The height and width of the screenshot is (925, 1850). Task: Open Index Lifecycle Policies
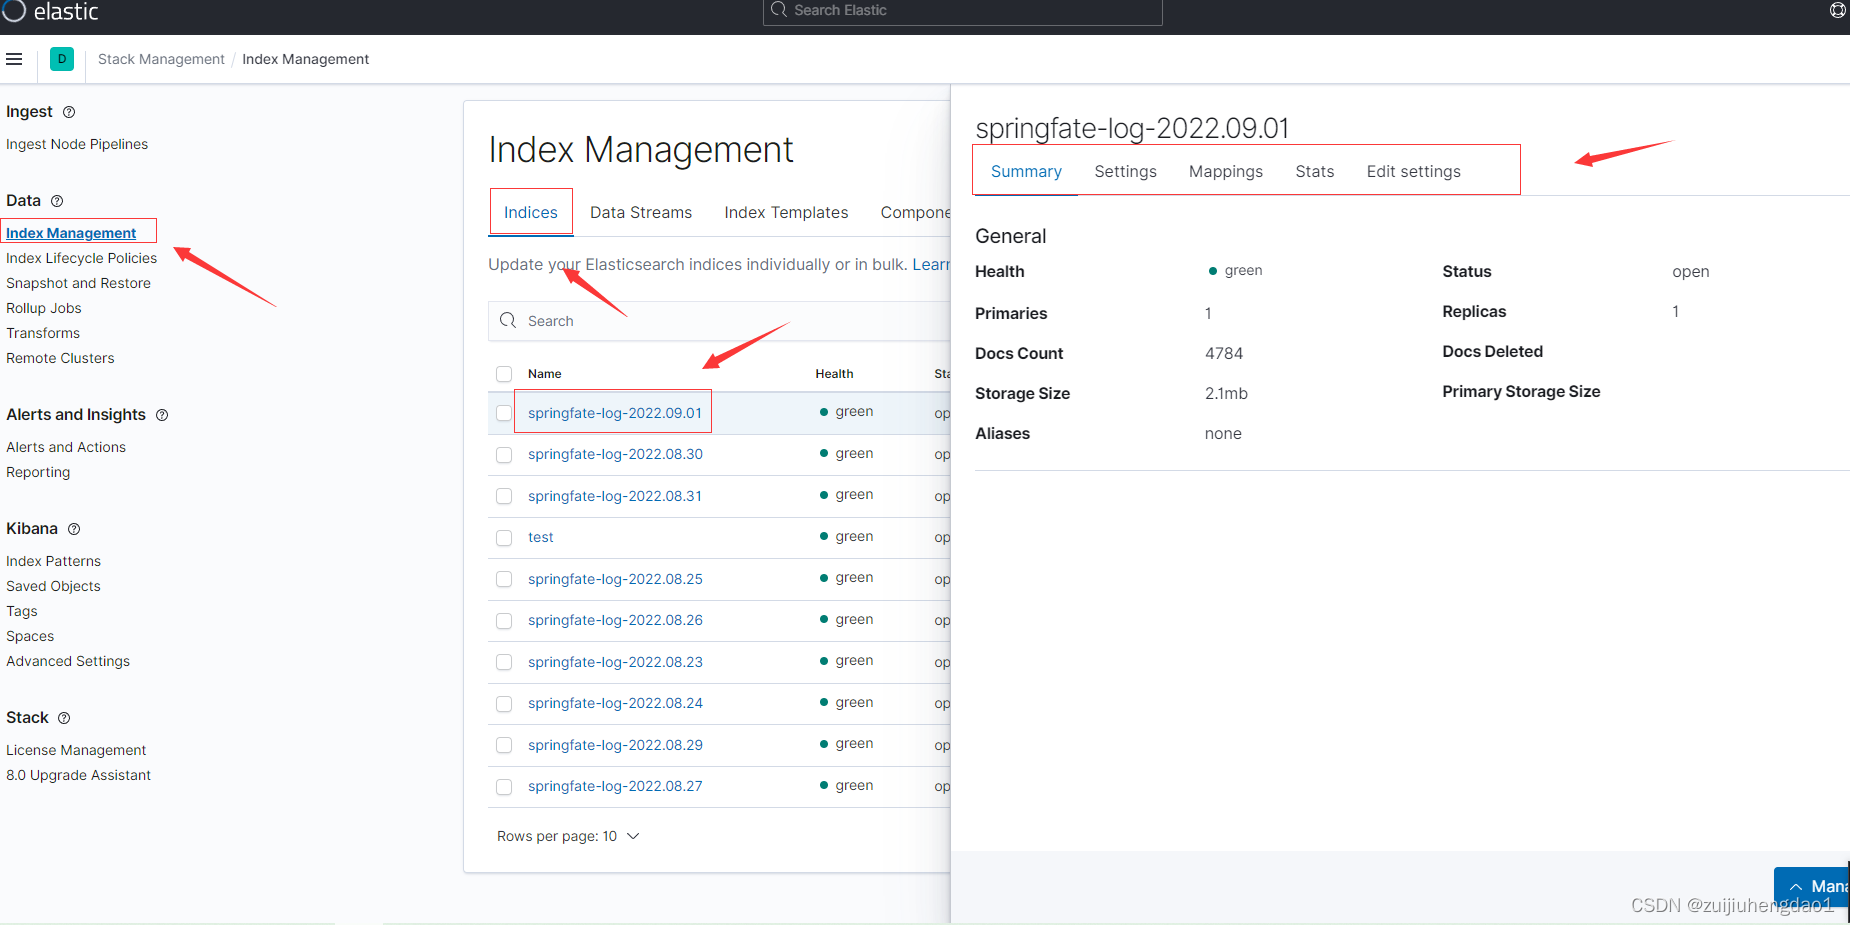81,258
